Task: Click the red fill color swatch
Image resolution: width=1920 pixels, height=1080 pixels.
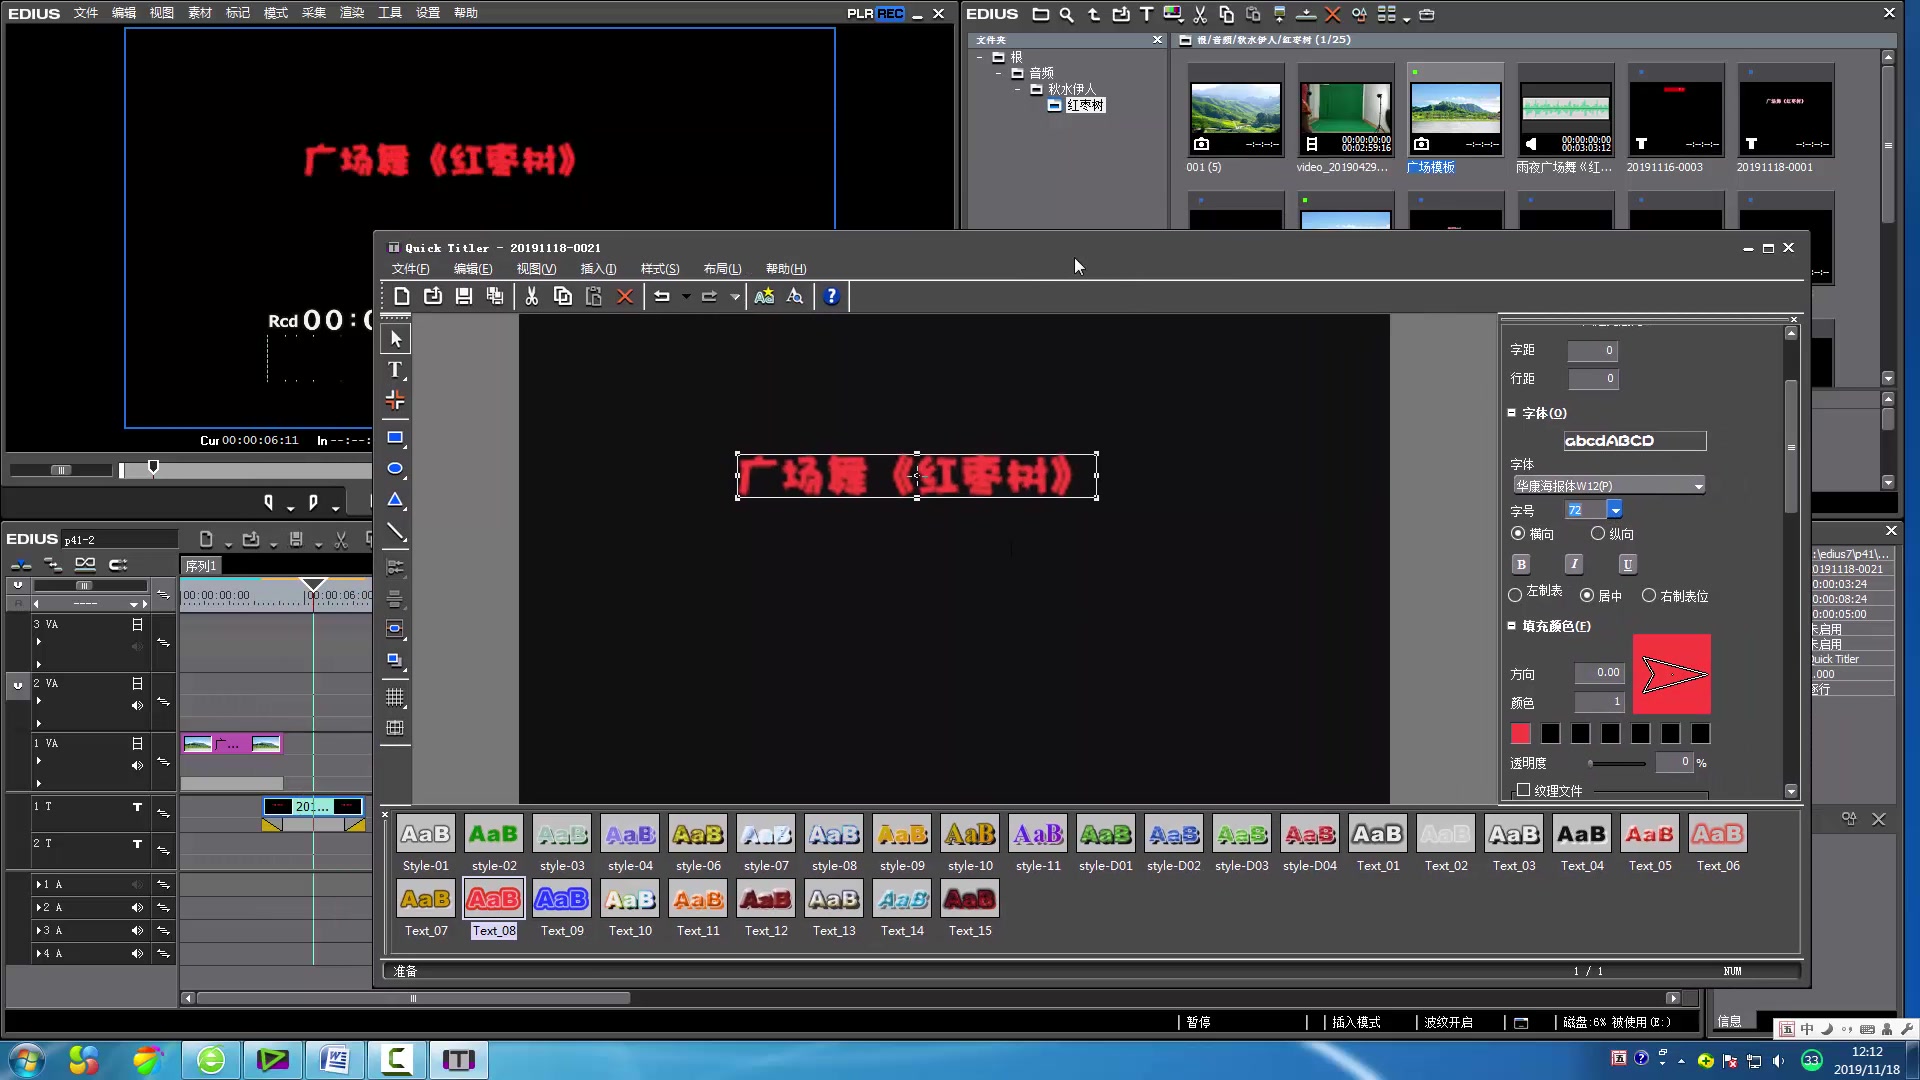Action: tap(1520, 734)
